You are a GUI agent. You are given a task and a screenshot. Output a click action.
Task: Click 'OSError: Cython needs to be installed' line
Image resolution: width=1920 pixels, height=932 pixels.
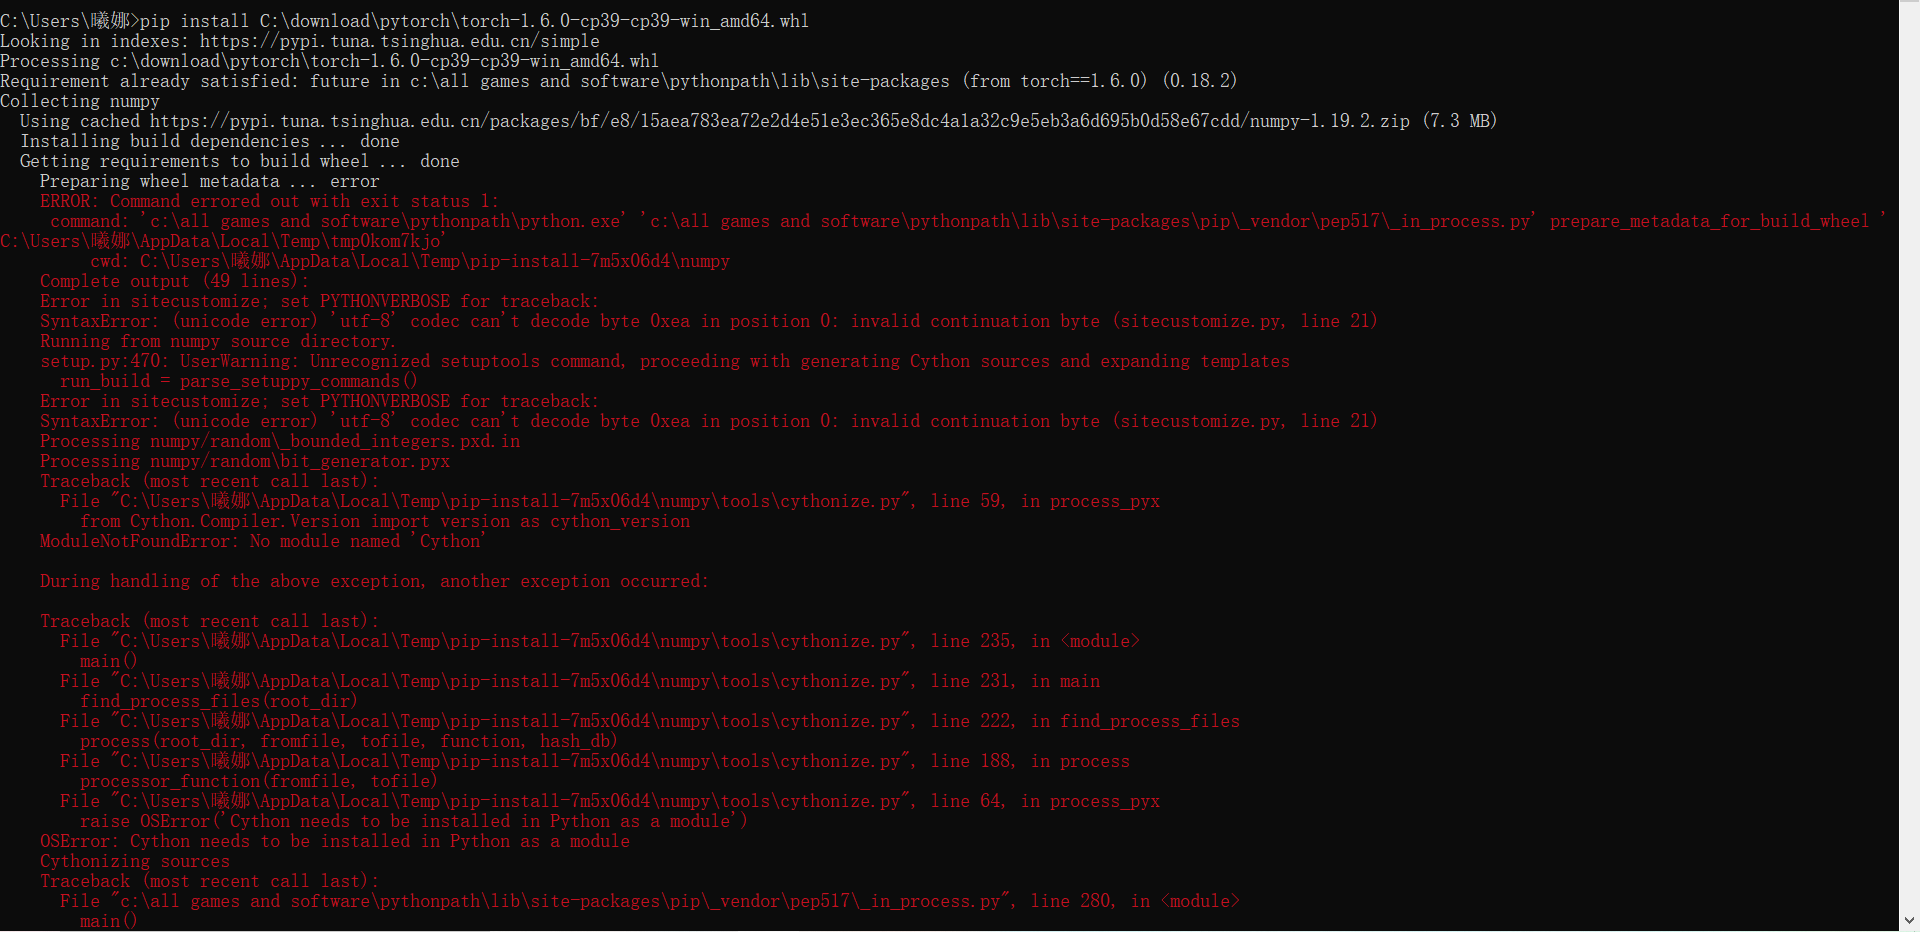pos(335,841)
